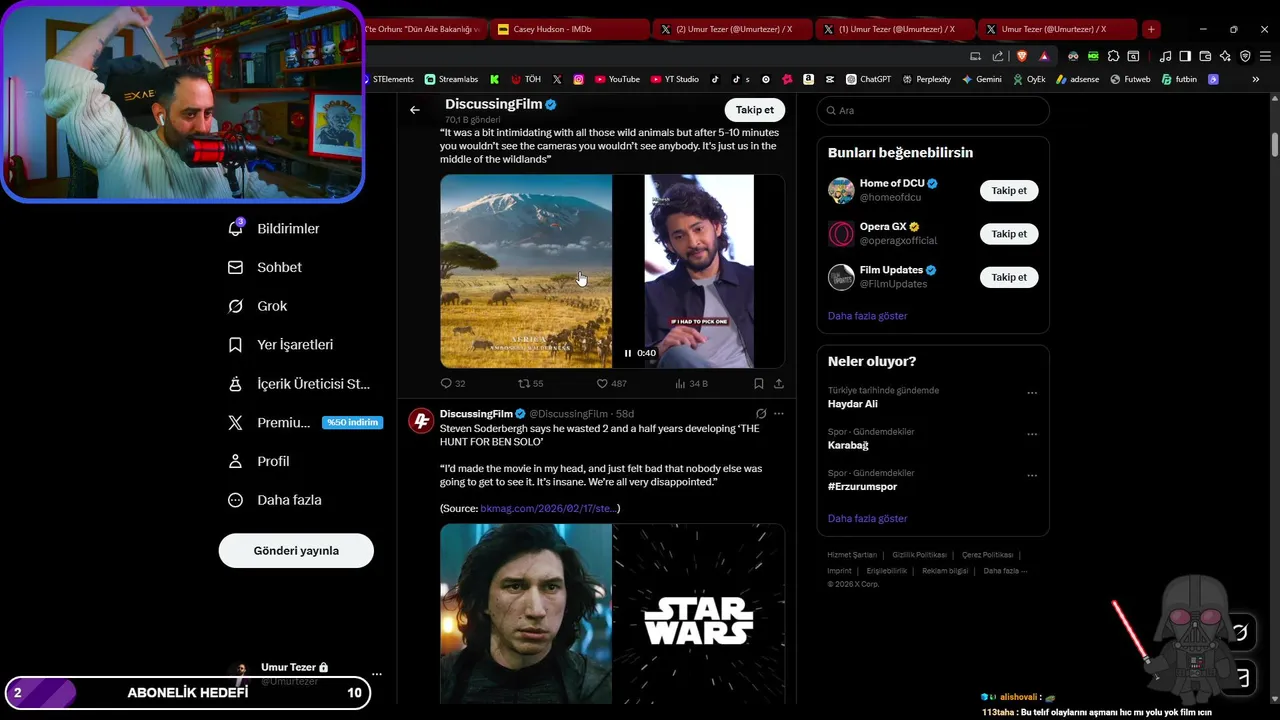Open ChatGPT bookmark
1280x720 pixels.
pyautogui.click(x=868, y=79)
